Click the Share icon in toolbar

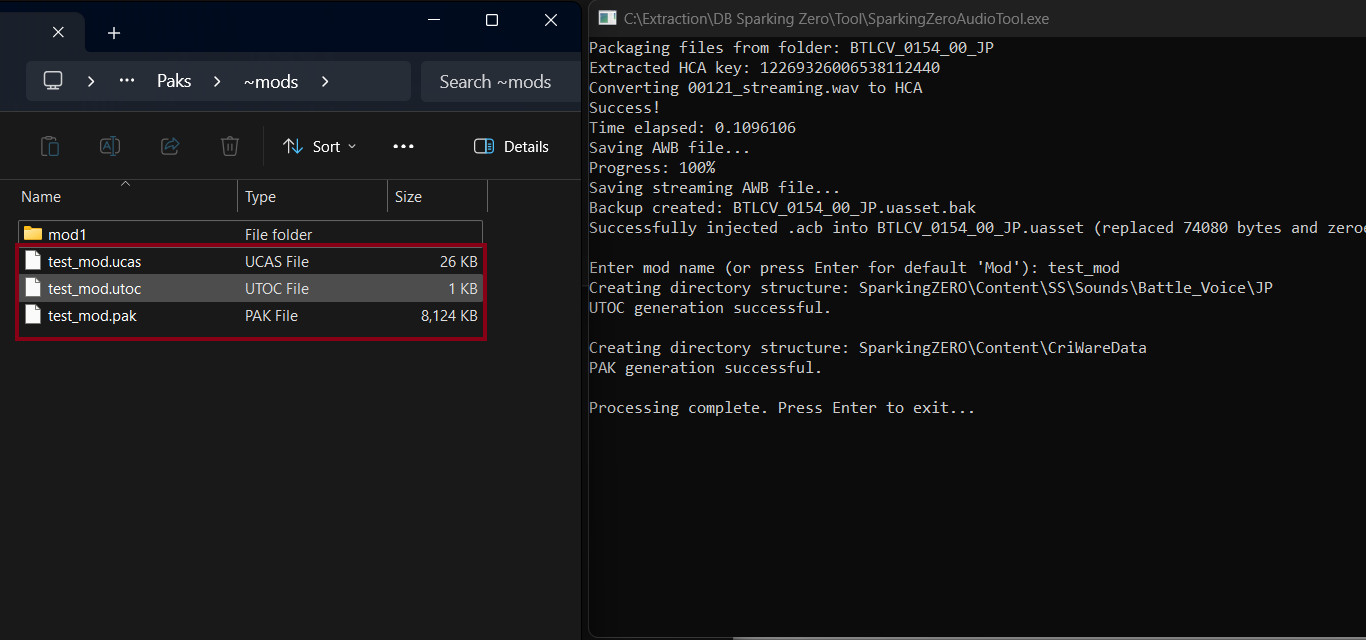[x=170, y=147]
